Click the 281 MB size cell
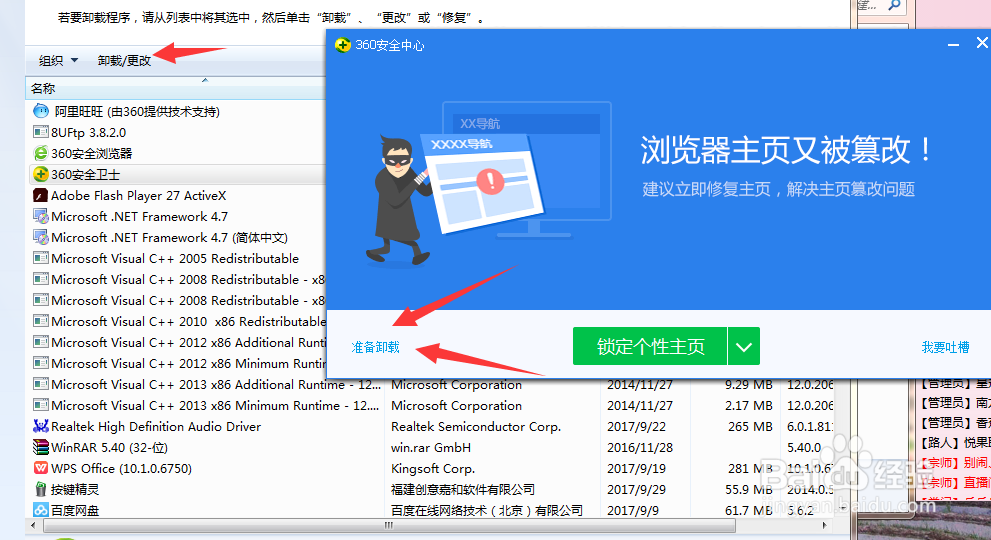The height and width of the screenshot is (540, 991). (x=750, y=469)
